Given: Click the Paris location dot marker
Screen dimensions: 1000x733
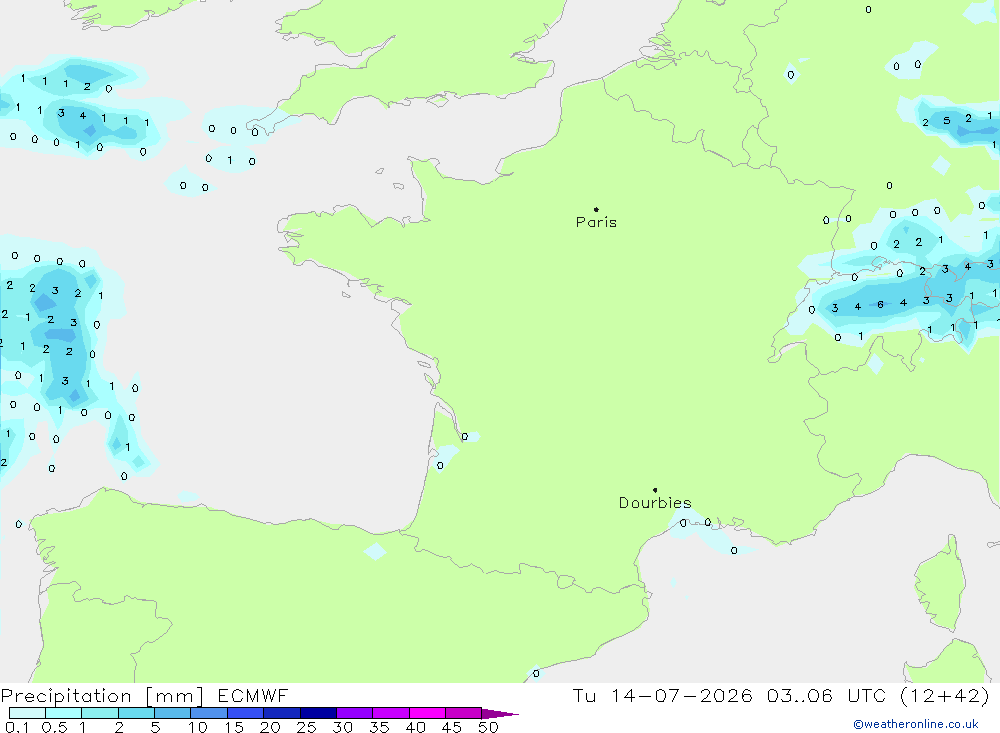Looking at the screenshot, I should [596, 209].
